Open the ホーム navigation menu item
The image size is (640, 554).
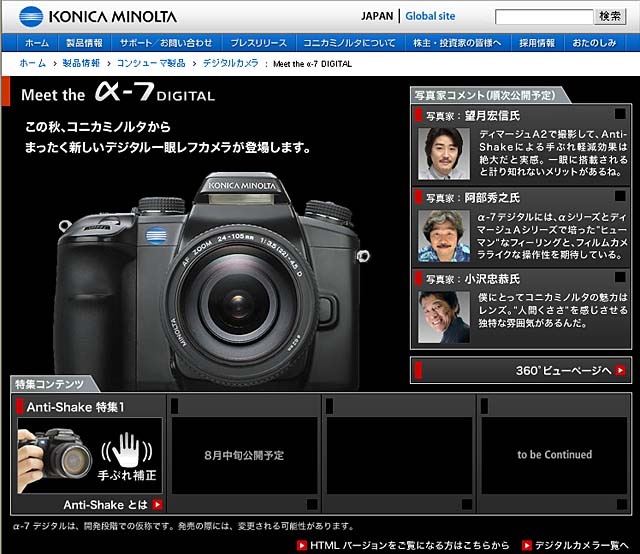tap(37, 43)
